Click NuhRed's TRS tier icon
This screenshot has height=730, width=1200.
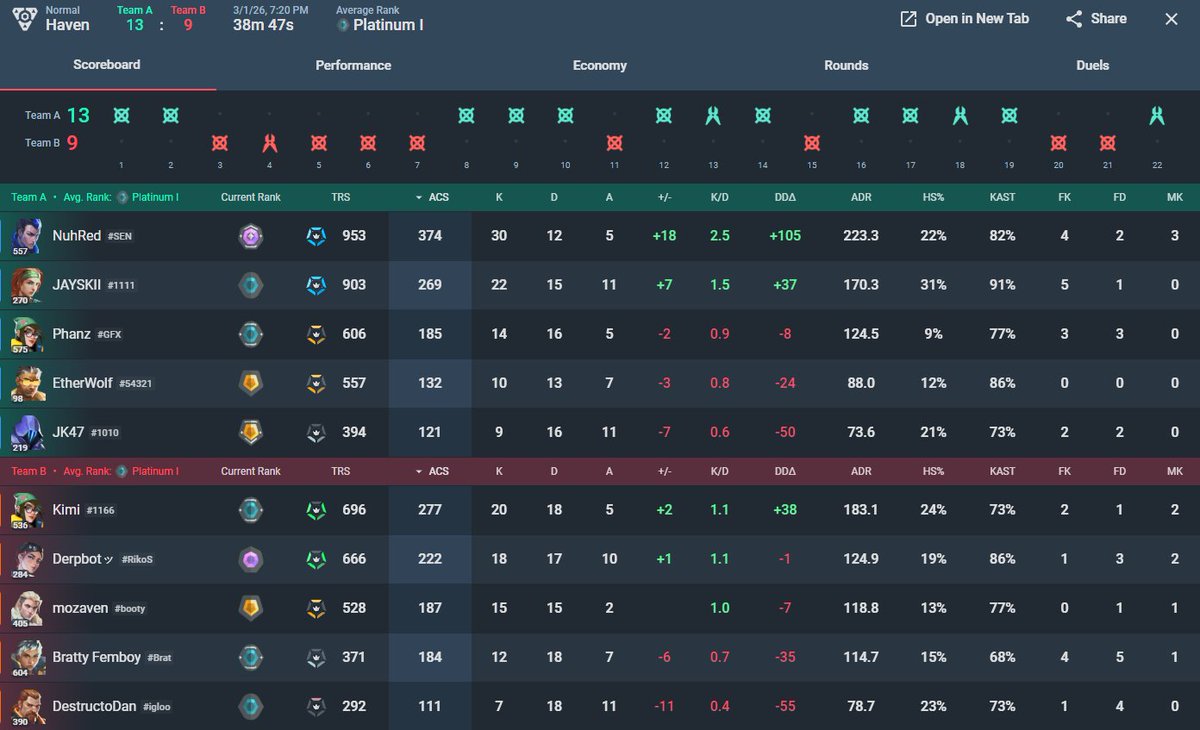(x=316, y=236)
